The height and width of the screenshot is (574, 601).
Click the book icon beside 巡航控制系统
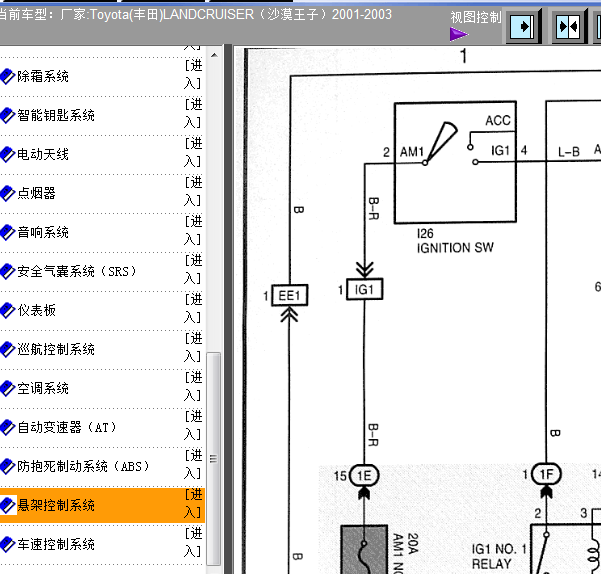click(x=7, y=349)
